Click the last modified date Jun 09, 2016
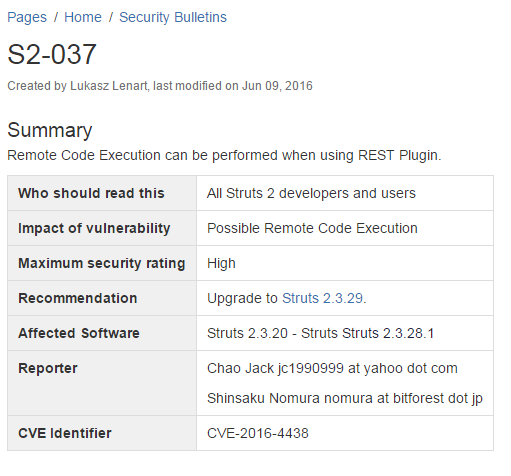511x476 pixels. [277, 86]
